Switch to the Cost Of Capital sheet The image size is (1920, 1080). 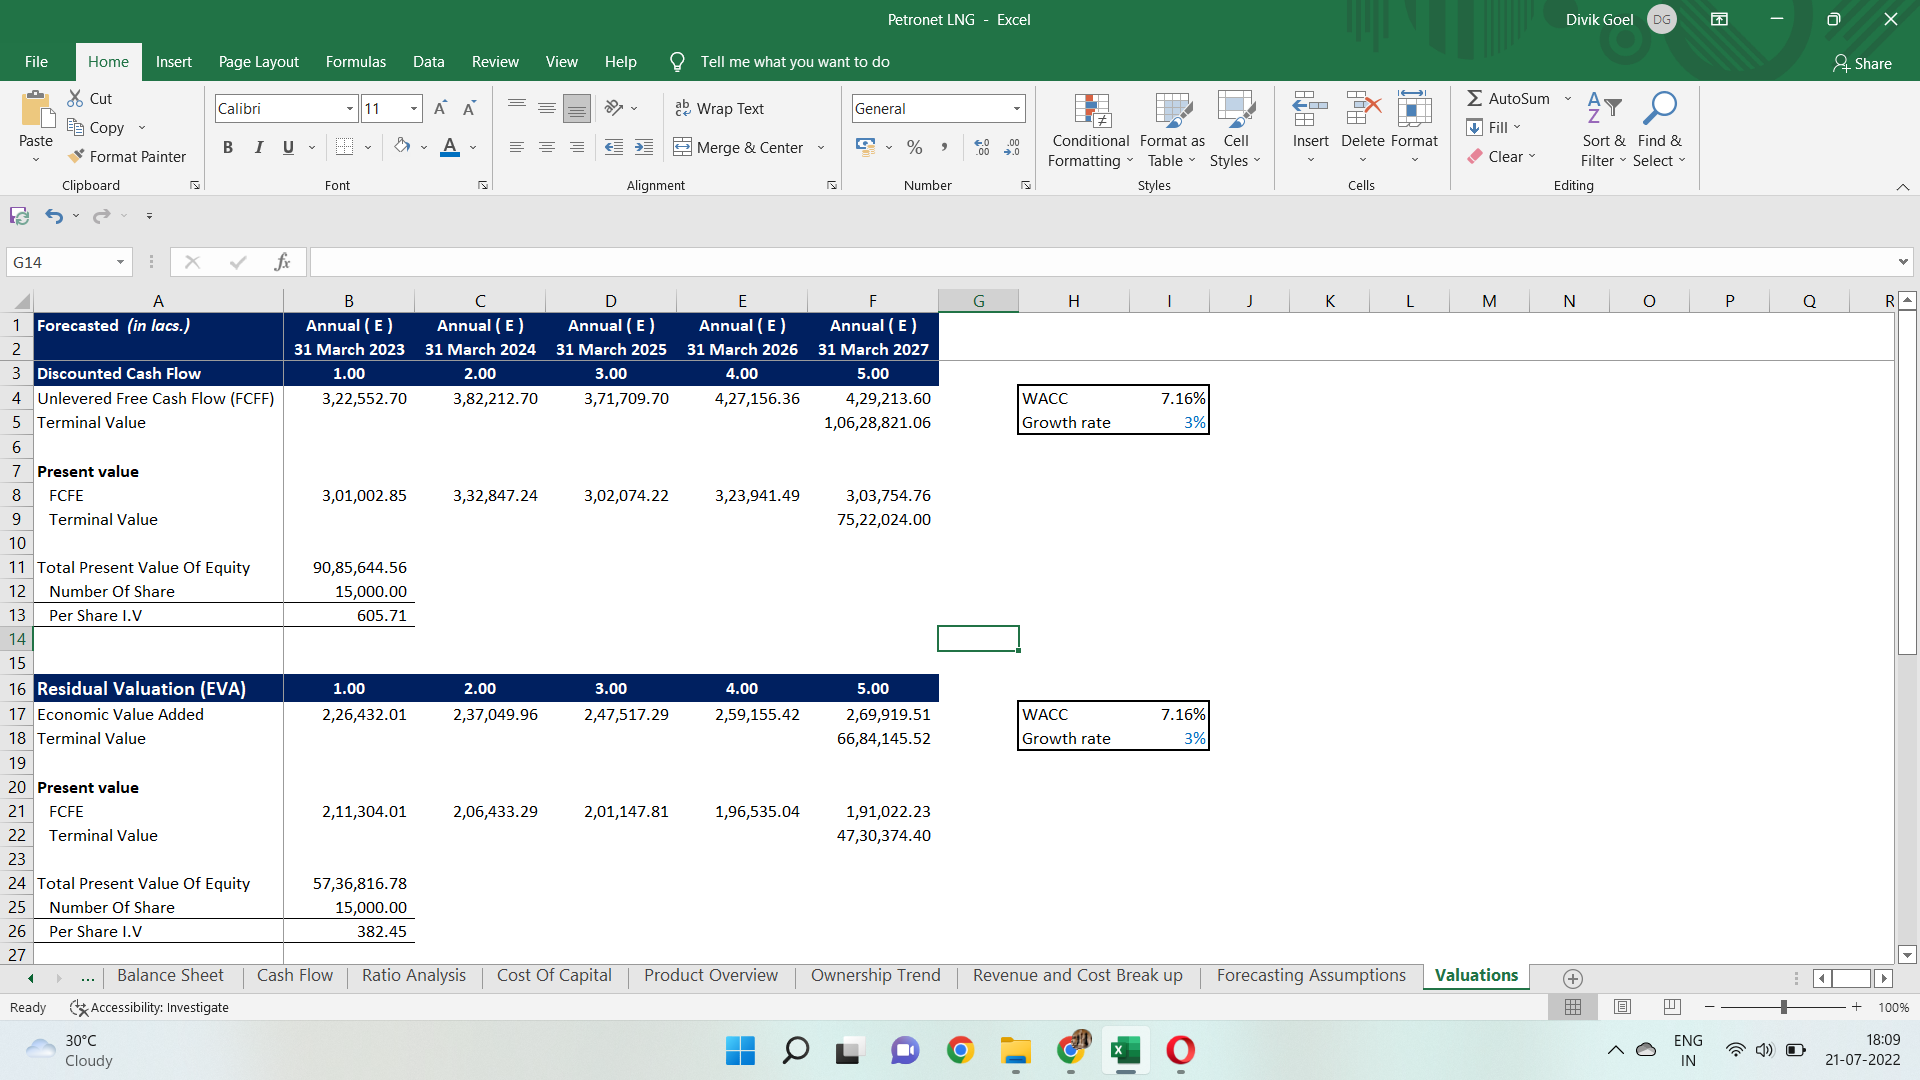coord(554,975)
